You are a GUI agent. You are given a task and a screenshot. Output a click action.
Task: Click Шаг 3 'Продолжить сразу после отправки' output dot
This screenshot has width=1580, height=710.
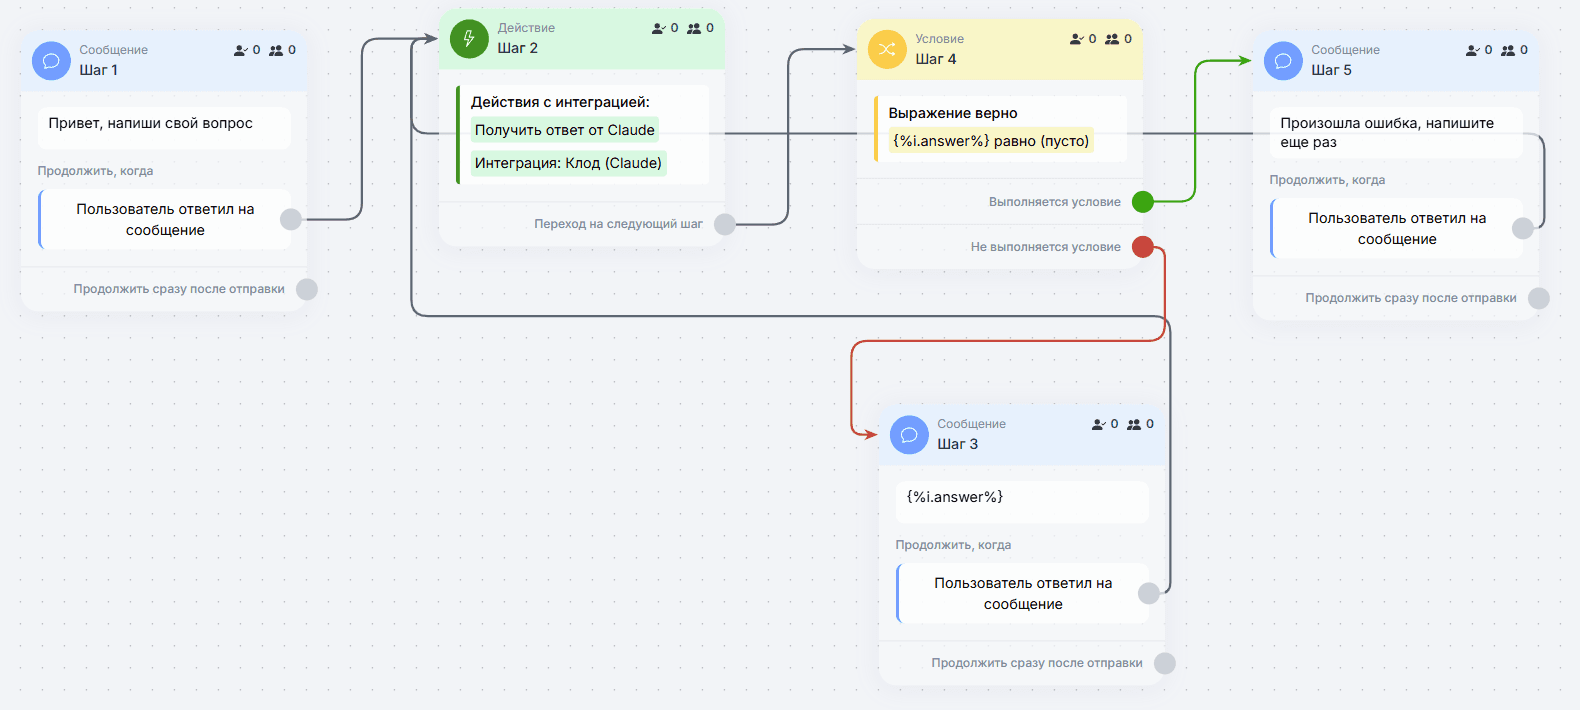[1165, 663]
